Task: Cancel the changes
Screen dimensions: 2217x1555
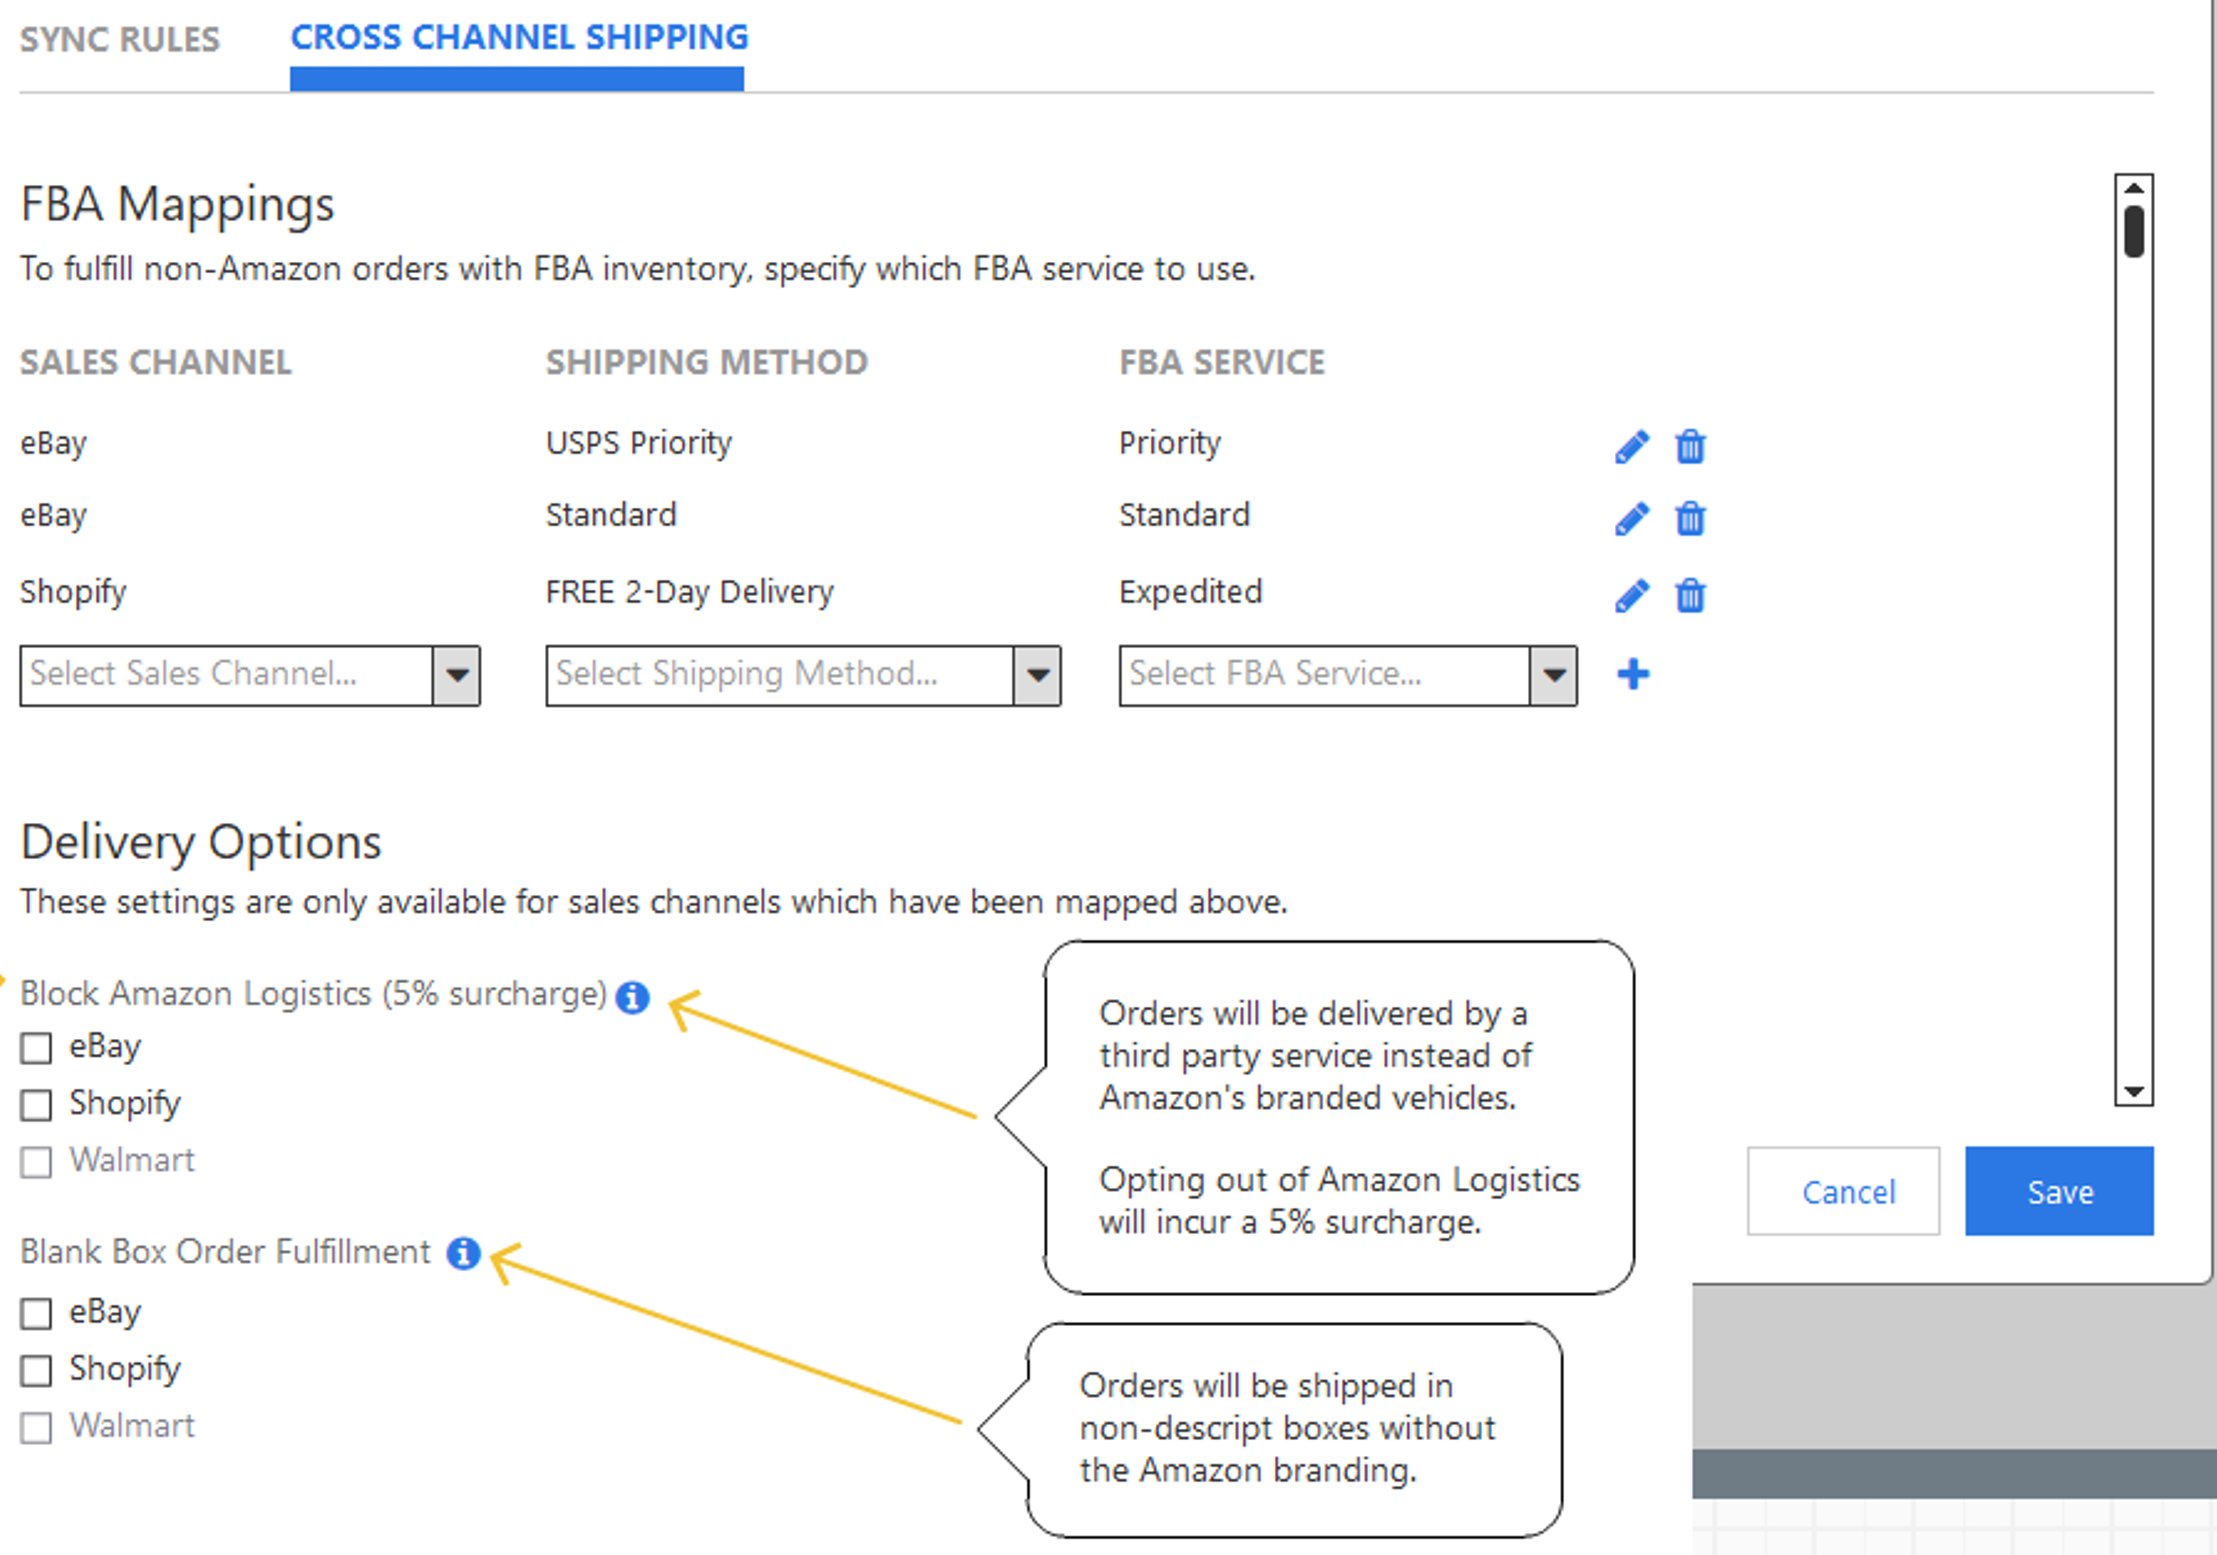Action: point(1843,1191)
